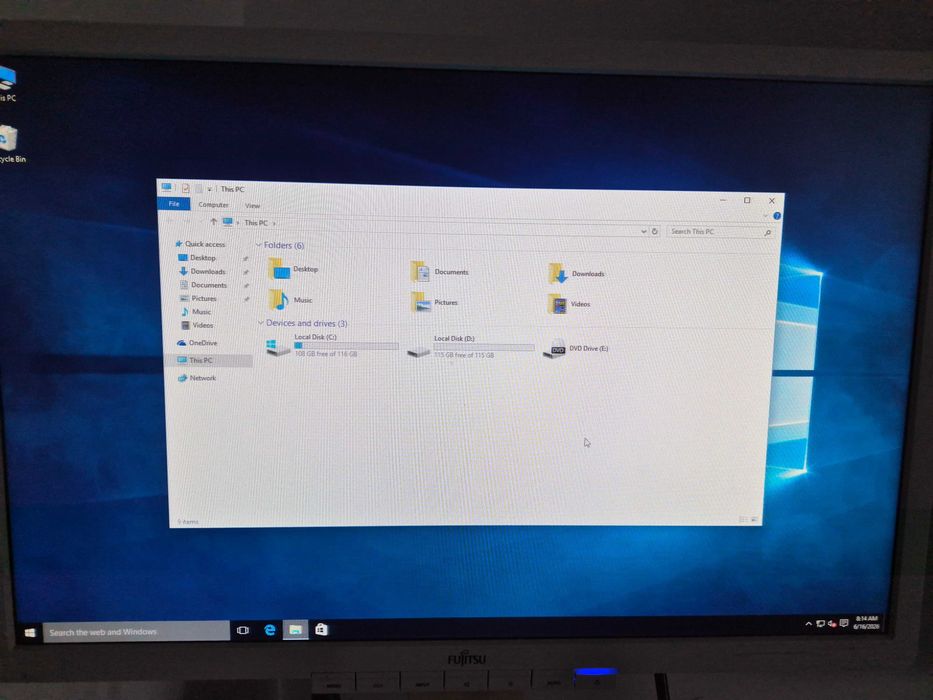933x700 pixels.
Task: Click Local Disk (D:) capacity bar
Action: pyautogui.click(x=484, y=348)
